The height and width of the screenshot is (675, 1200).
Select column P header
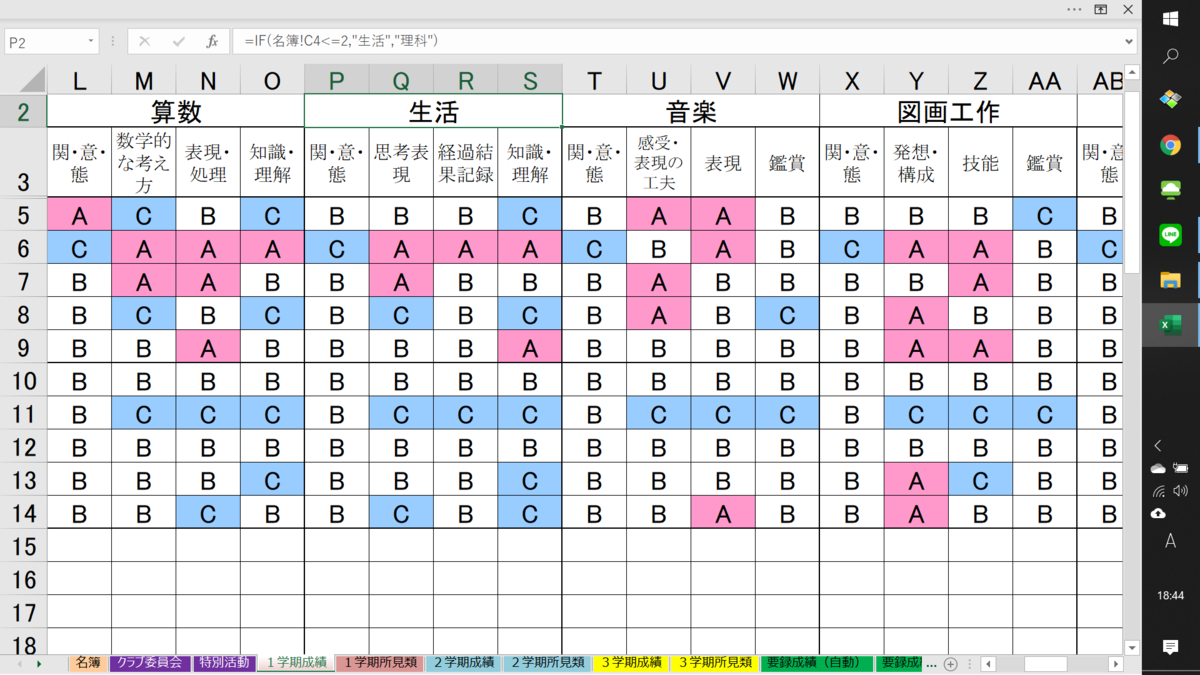point(336,82)
